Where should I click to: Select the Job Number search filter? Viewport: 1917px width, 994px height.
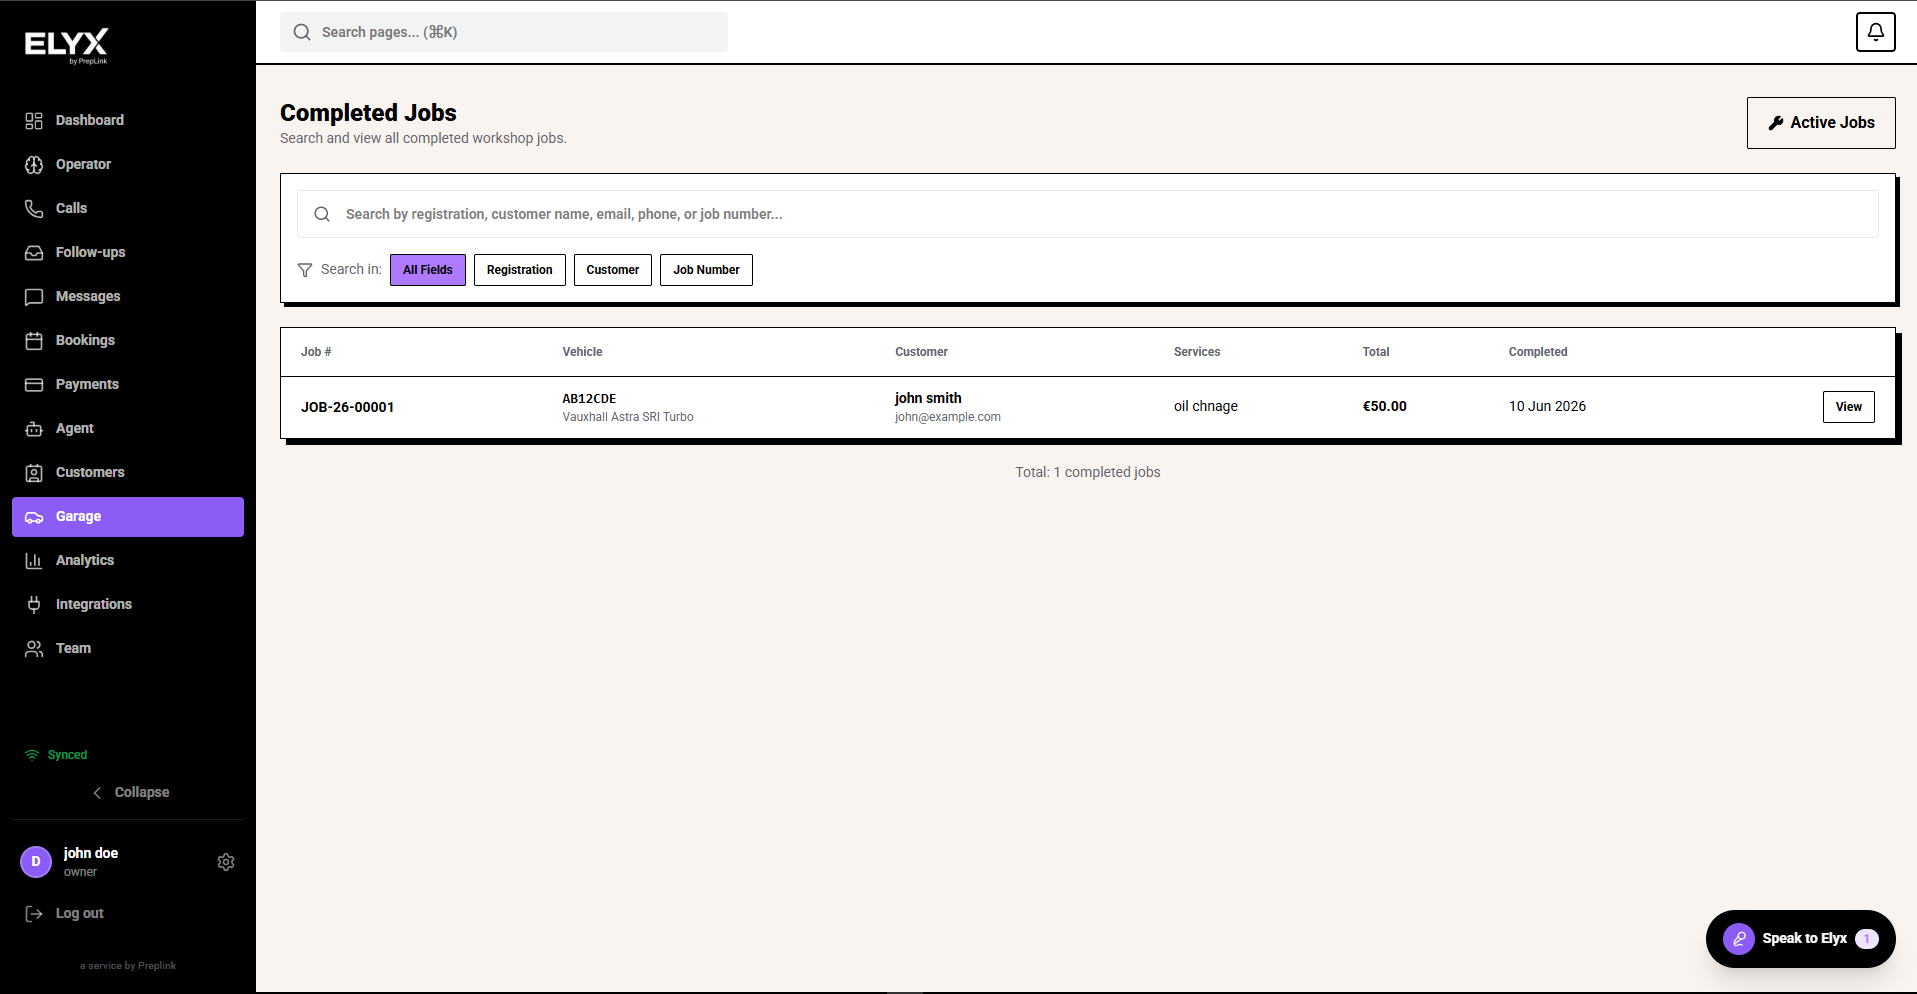click(706, 270)
